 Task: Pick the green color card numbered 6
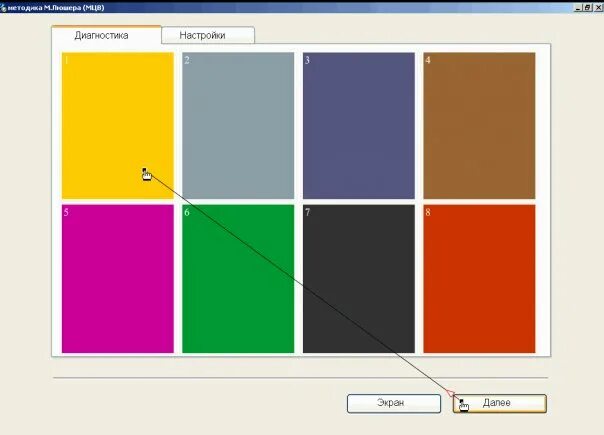pyautogui.click(x=238, y=279)
